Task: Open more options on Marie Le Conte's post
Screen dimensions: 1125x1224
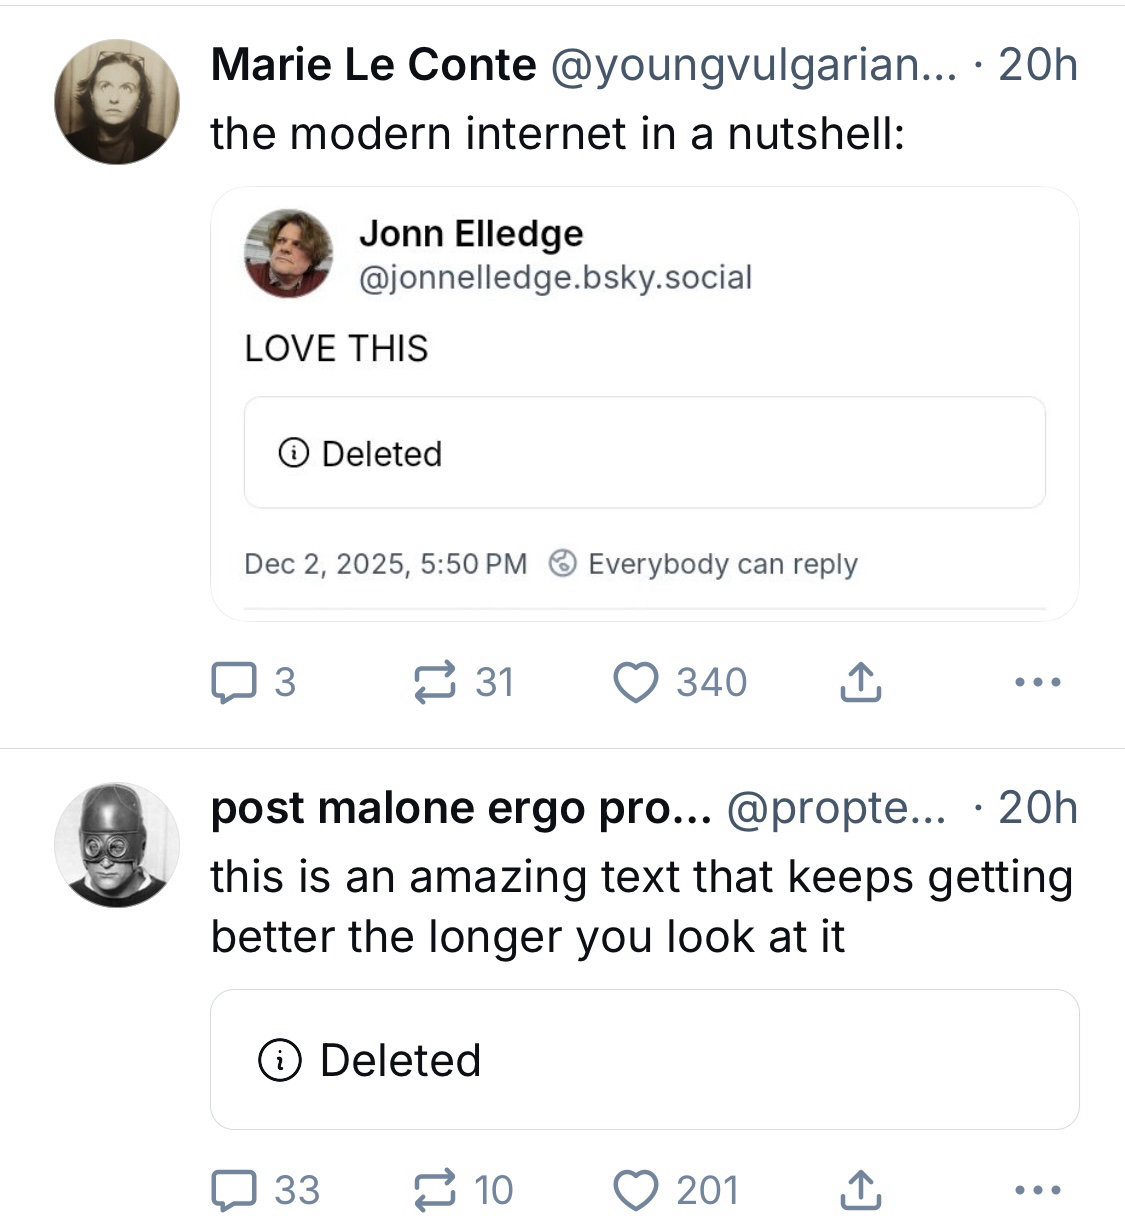Action: tap(1036, 683)
